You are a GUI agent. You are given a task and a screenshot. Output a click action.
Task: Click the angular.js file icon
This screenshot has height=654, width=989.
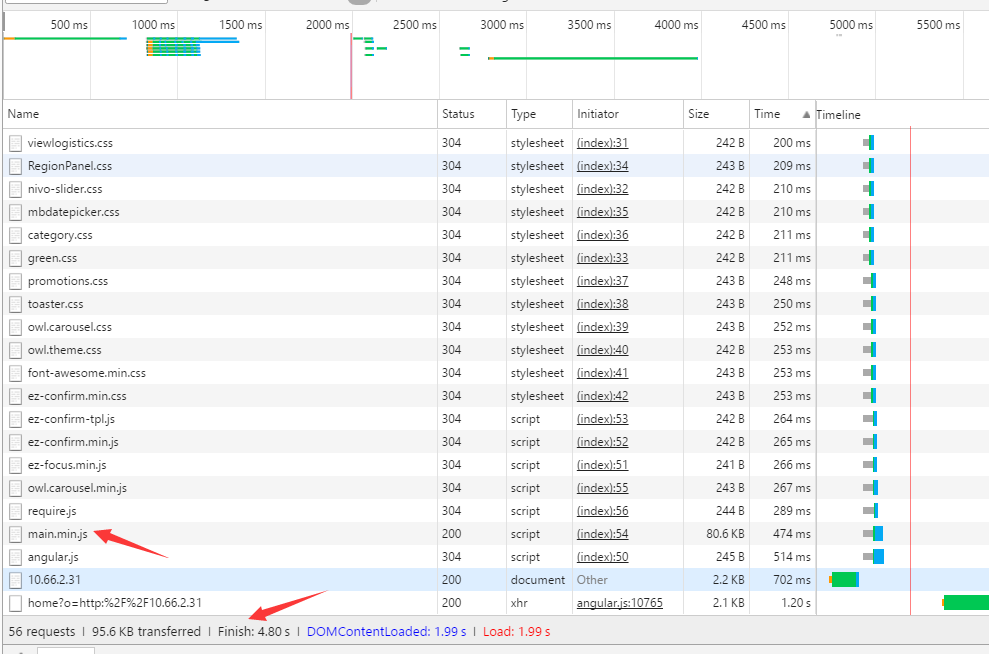(x=16, y=557)
